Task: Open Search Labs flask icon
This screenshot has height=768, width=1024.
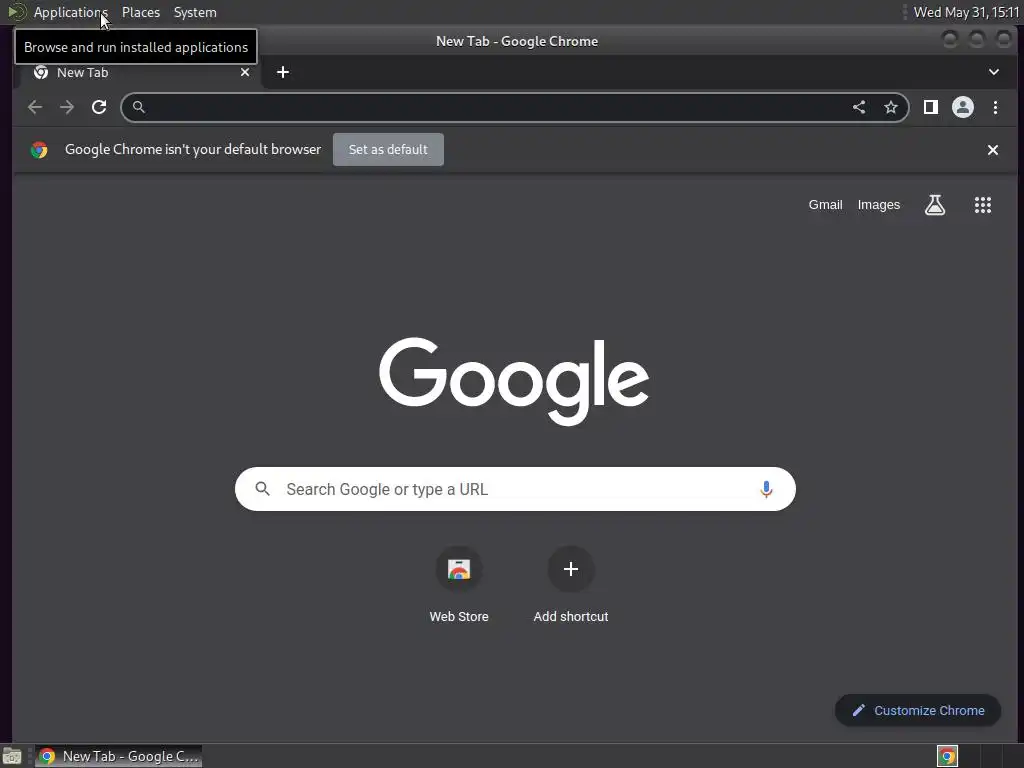Action: pos(935,205)
